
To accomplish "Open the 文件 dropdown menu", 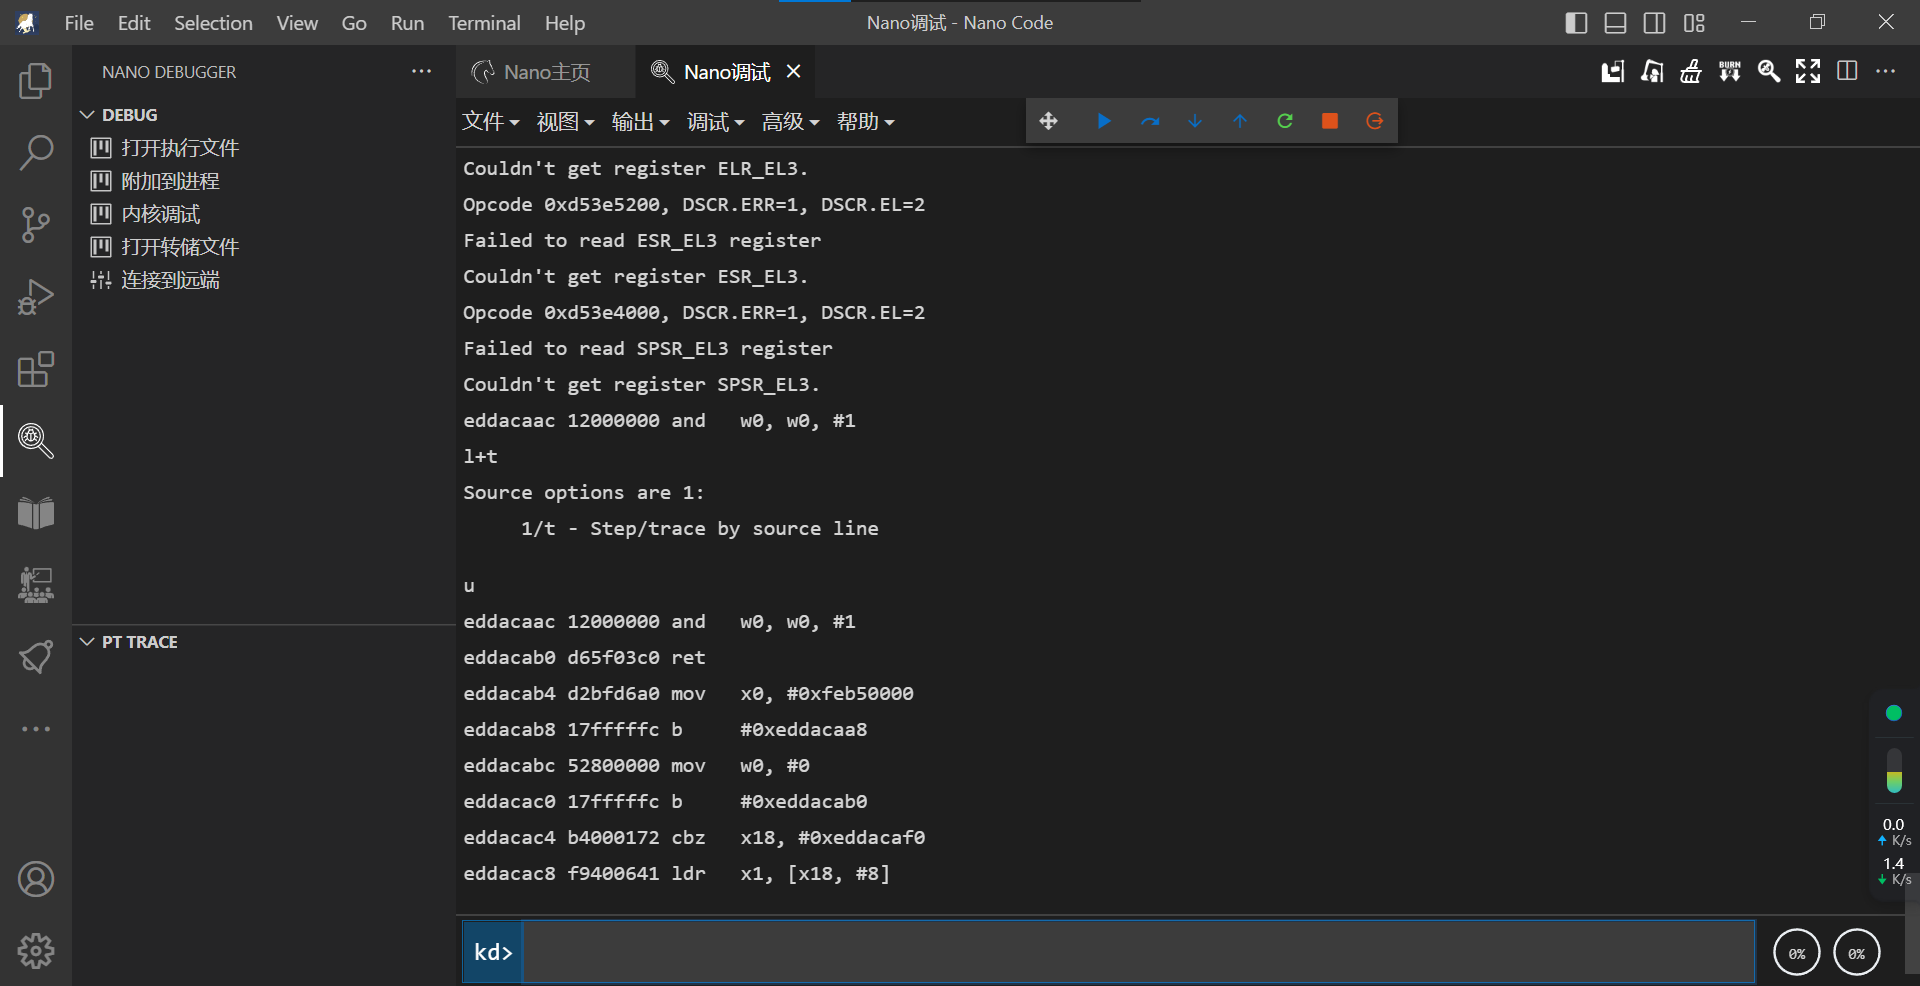I will [x=490, y=122].
